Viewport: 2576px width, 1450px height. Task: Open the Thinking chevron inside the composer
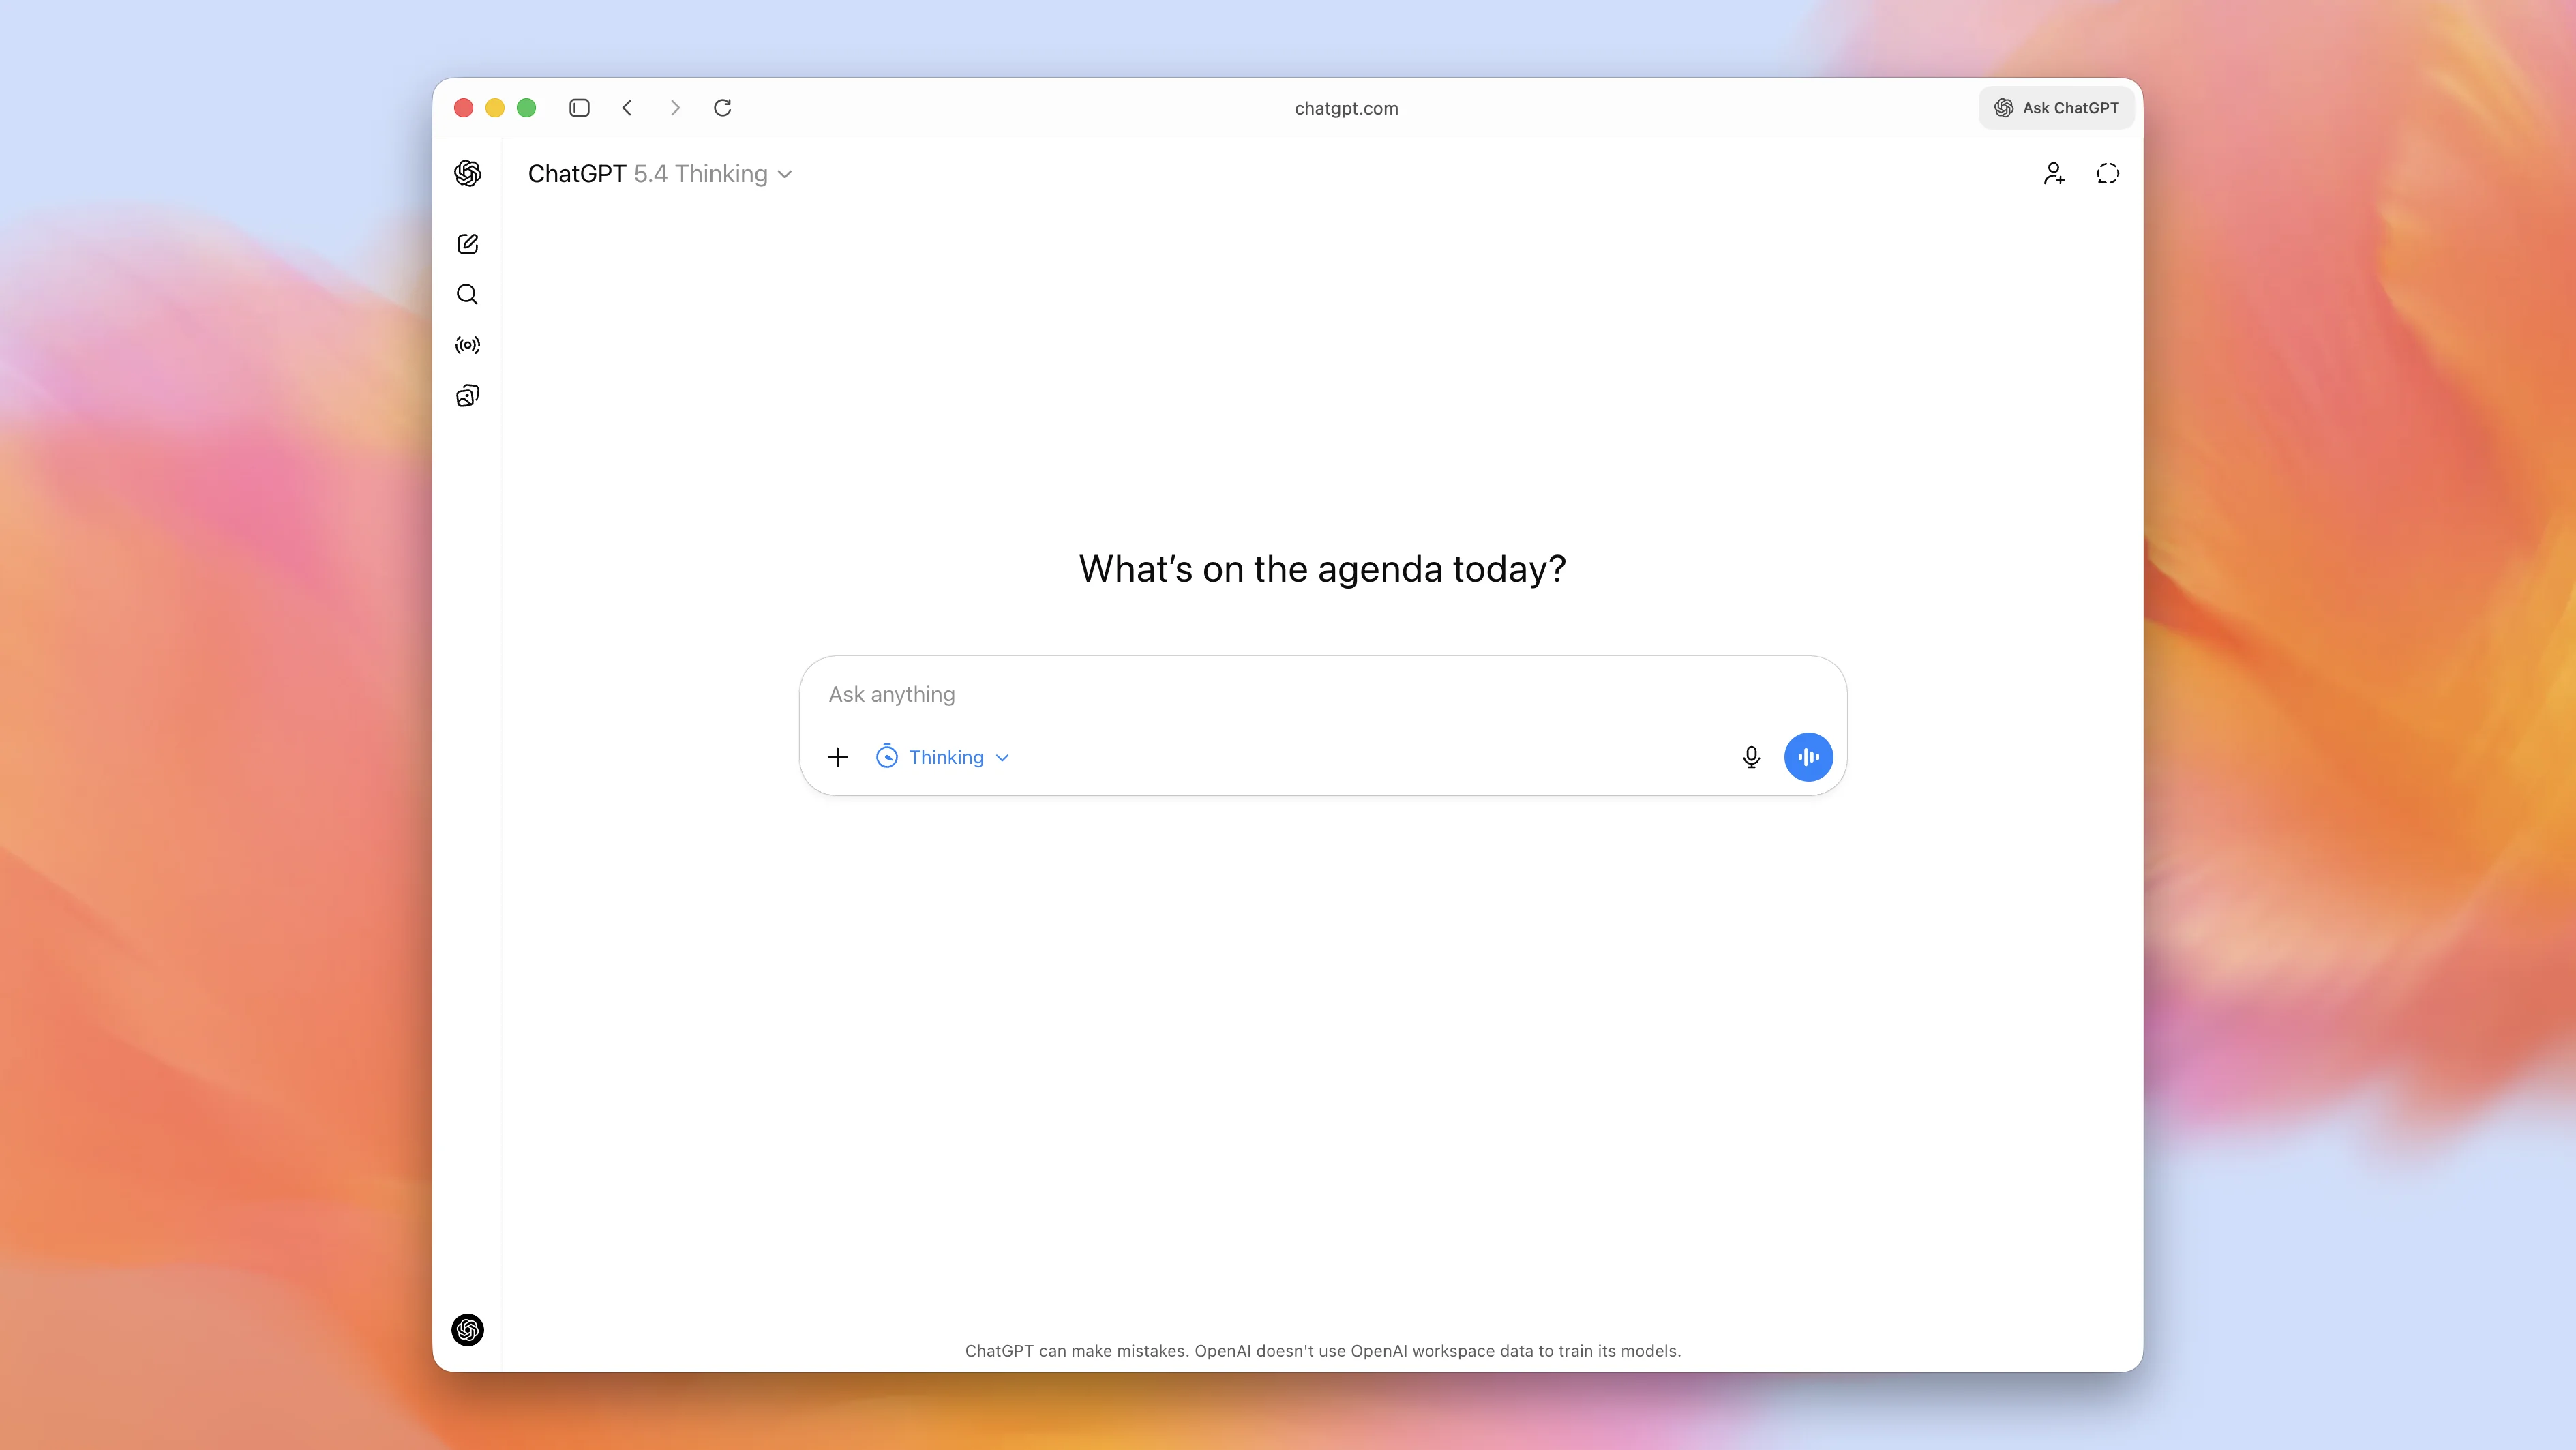point(1003,757)
